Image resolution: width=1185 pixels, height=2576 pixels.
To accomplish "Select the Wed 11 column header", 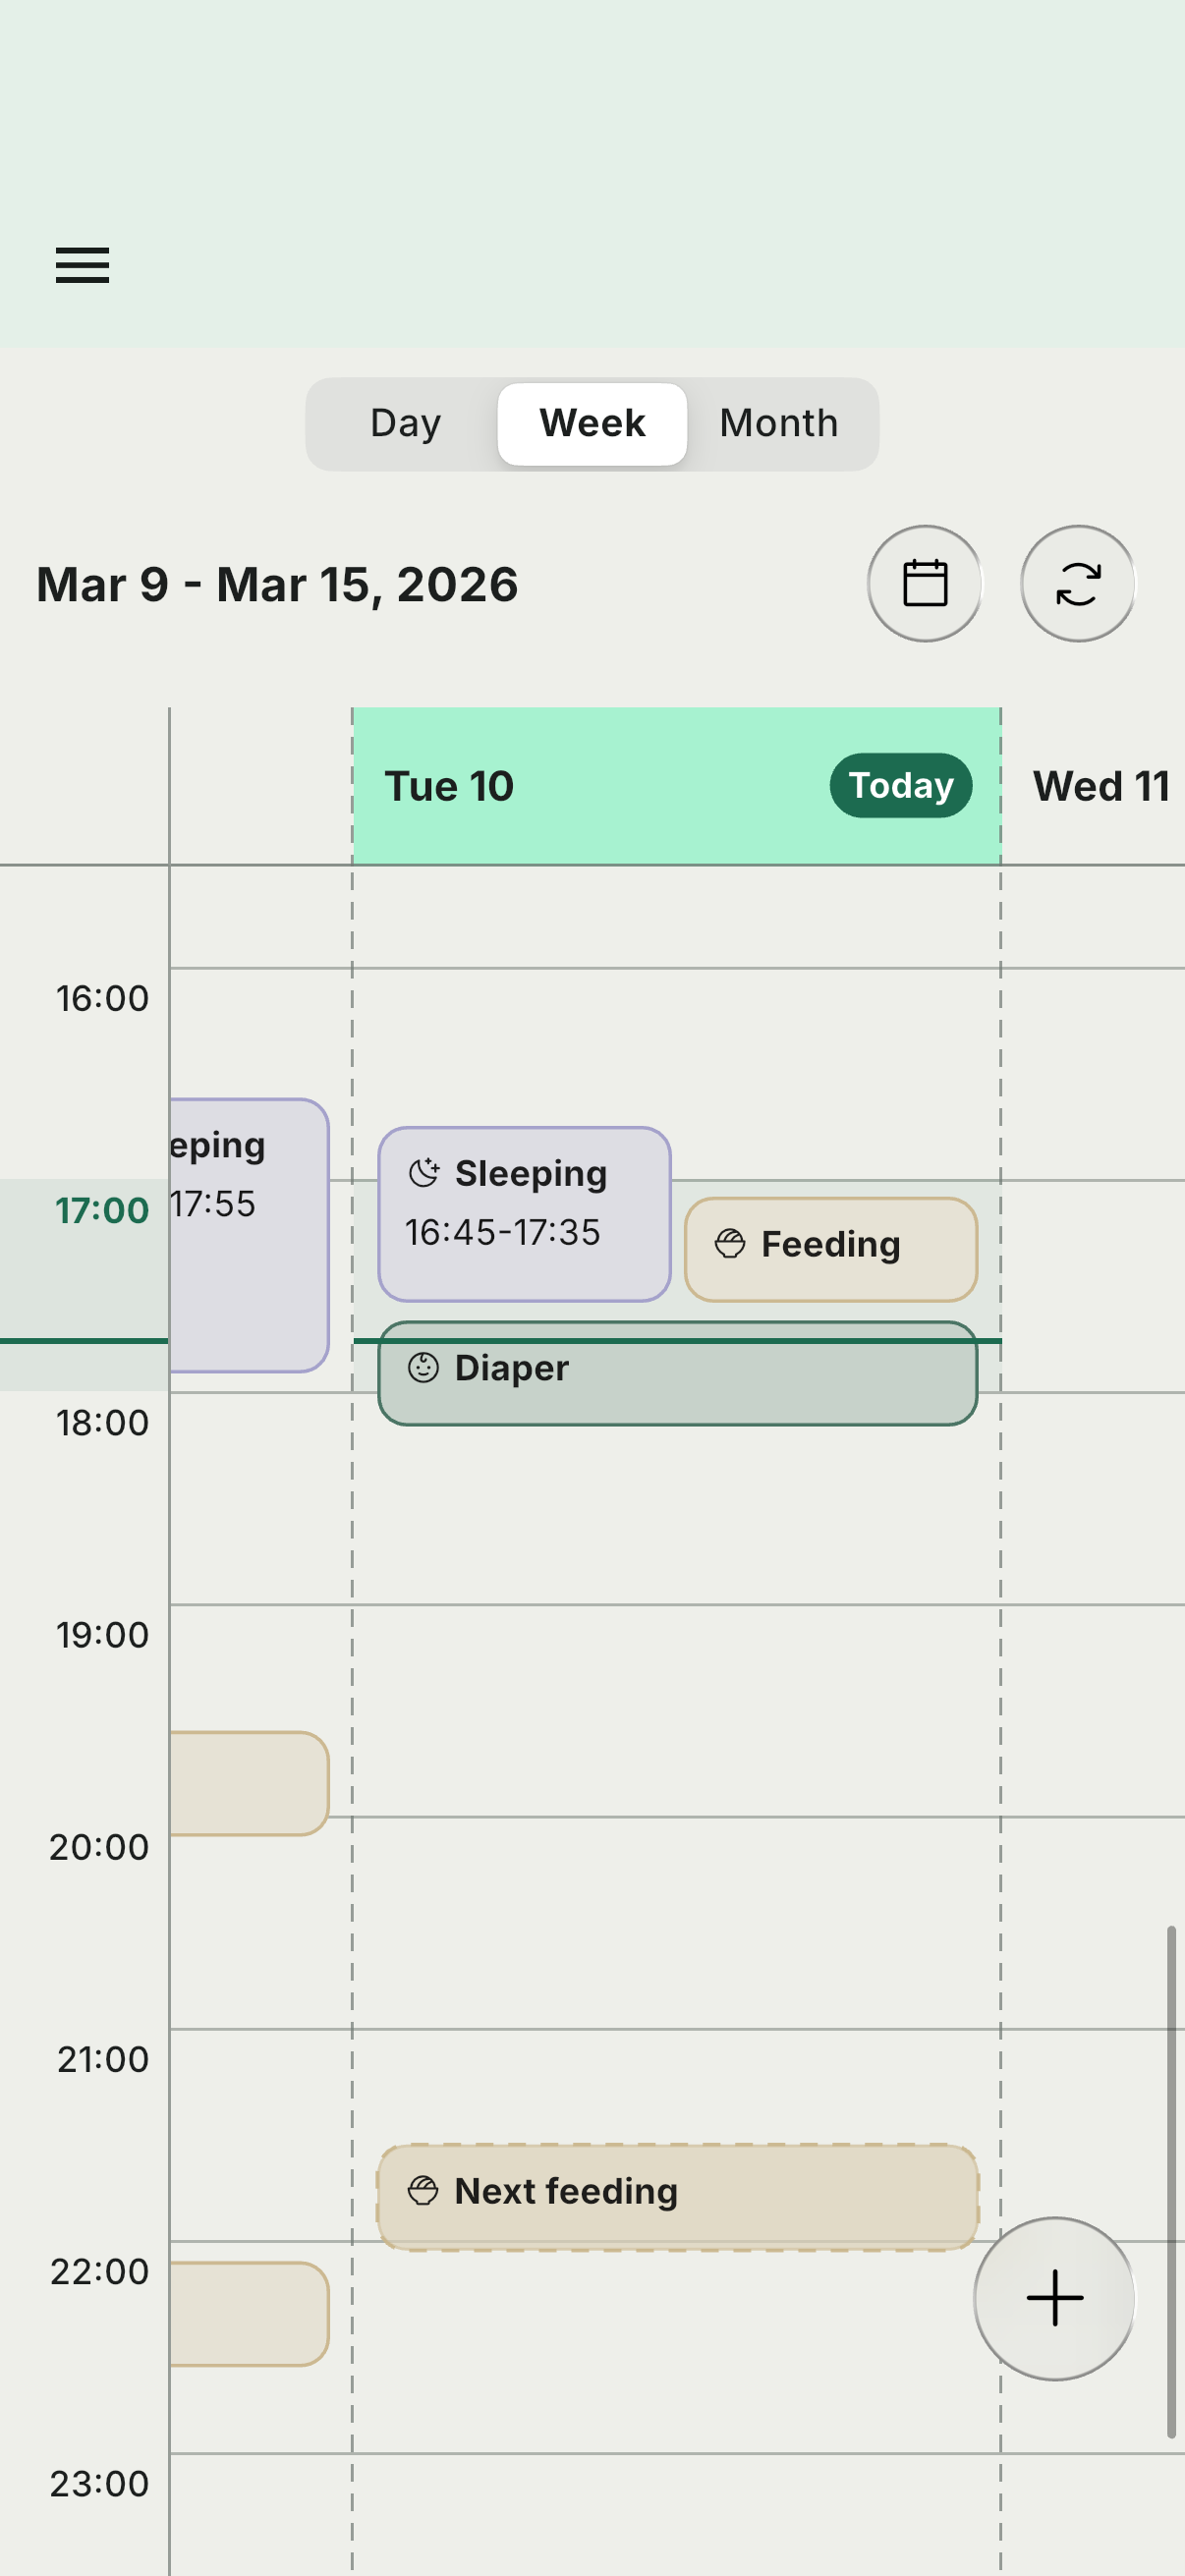I will click(x=1100, y=786).
